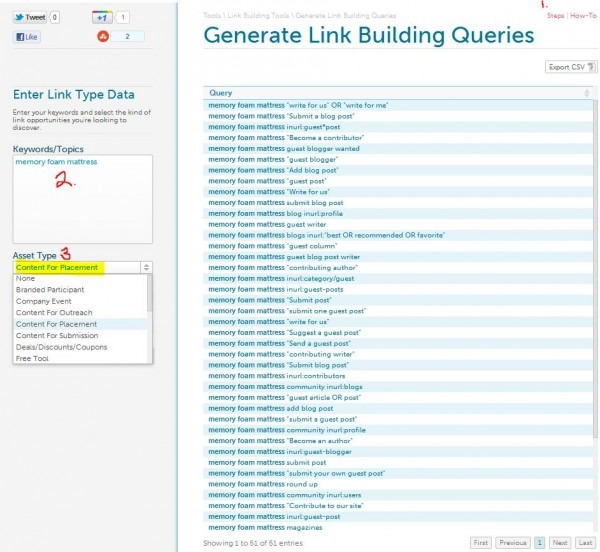Open the Asset Type dropdown
Viewport: 600px width, 552px height.
click(x=83, y=267)
